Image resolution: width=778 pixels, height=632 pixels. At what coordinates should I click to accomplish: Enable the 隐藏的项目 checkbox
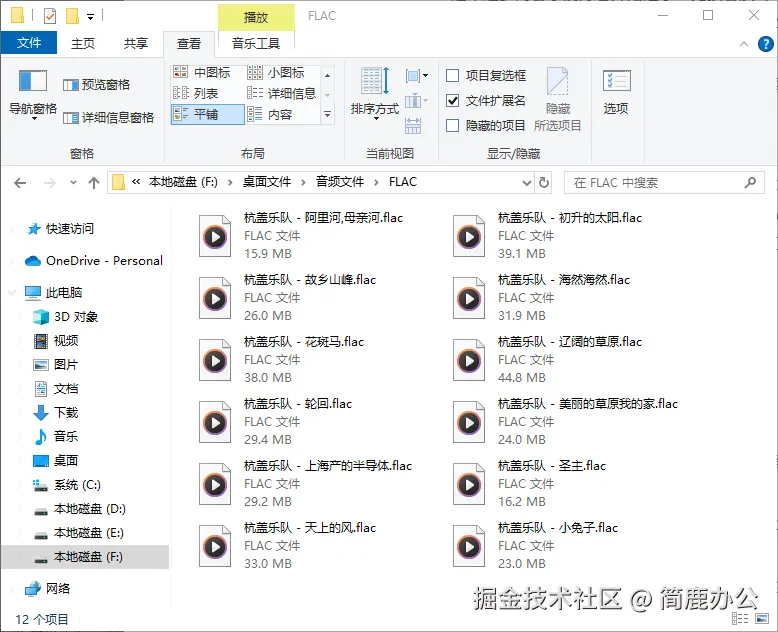[x=452, y=126]
